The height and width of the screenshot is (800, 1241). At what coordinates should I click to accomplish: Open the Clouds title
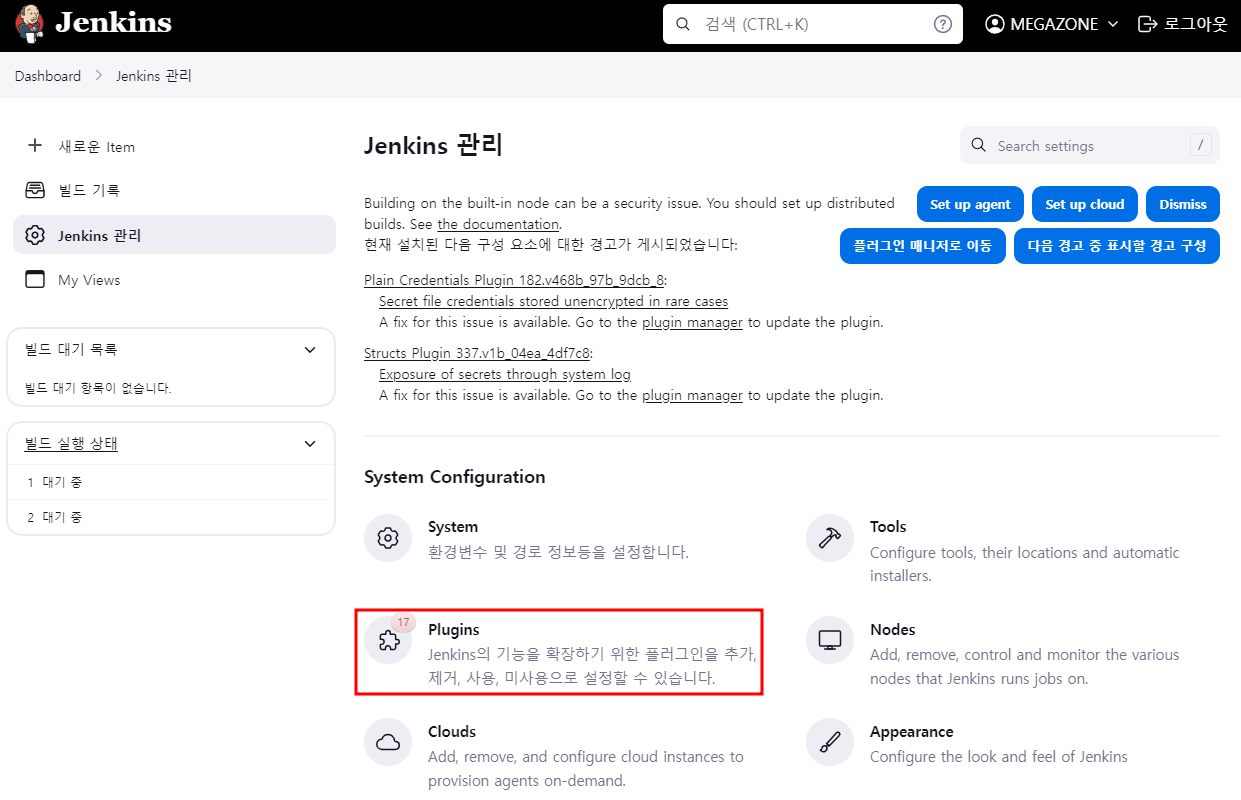pyautogui.click(x=452, y=732)
